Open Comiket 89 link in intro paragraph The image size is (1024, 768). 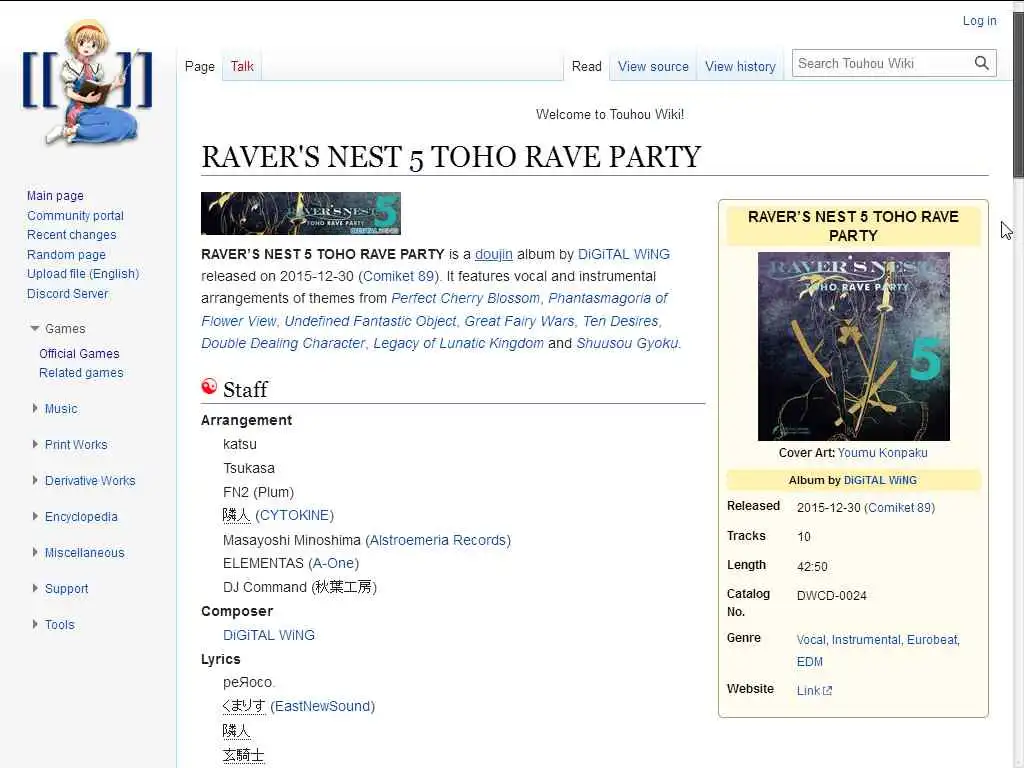[399, 276]
